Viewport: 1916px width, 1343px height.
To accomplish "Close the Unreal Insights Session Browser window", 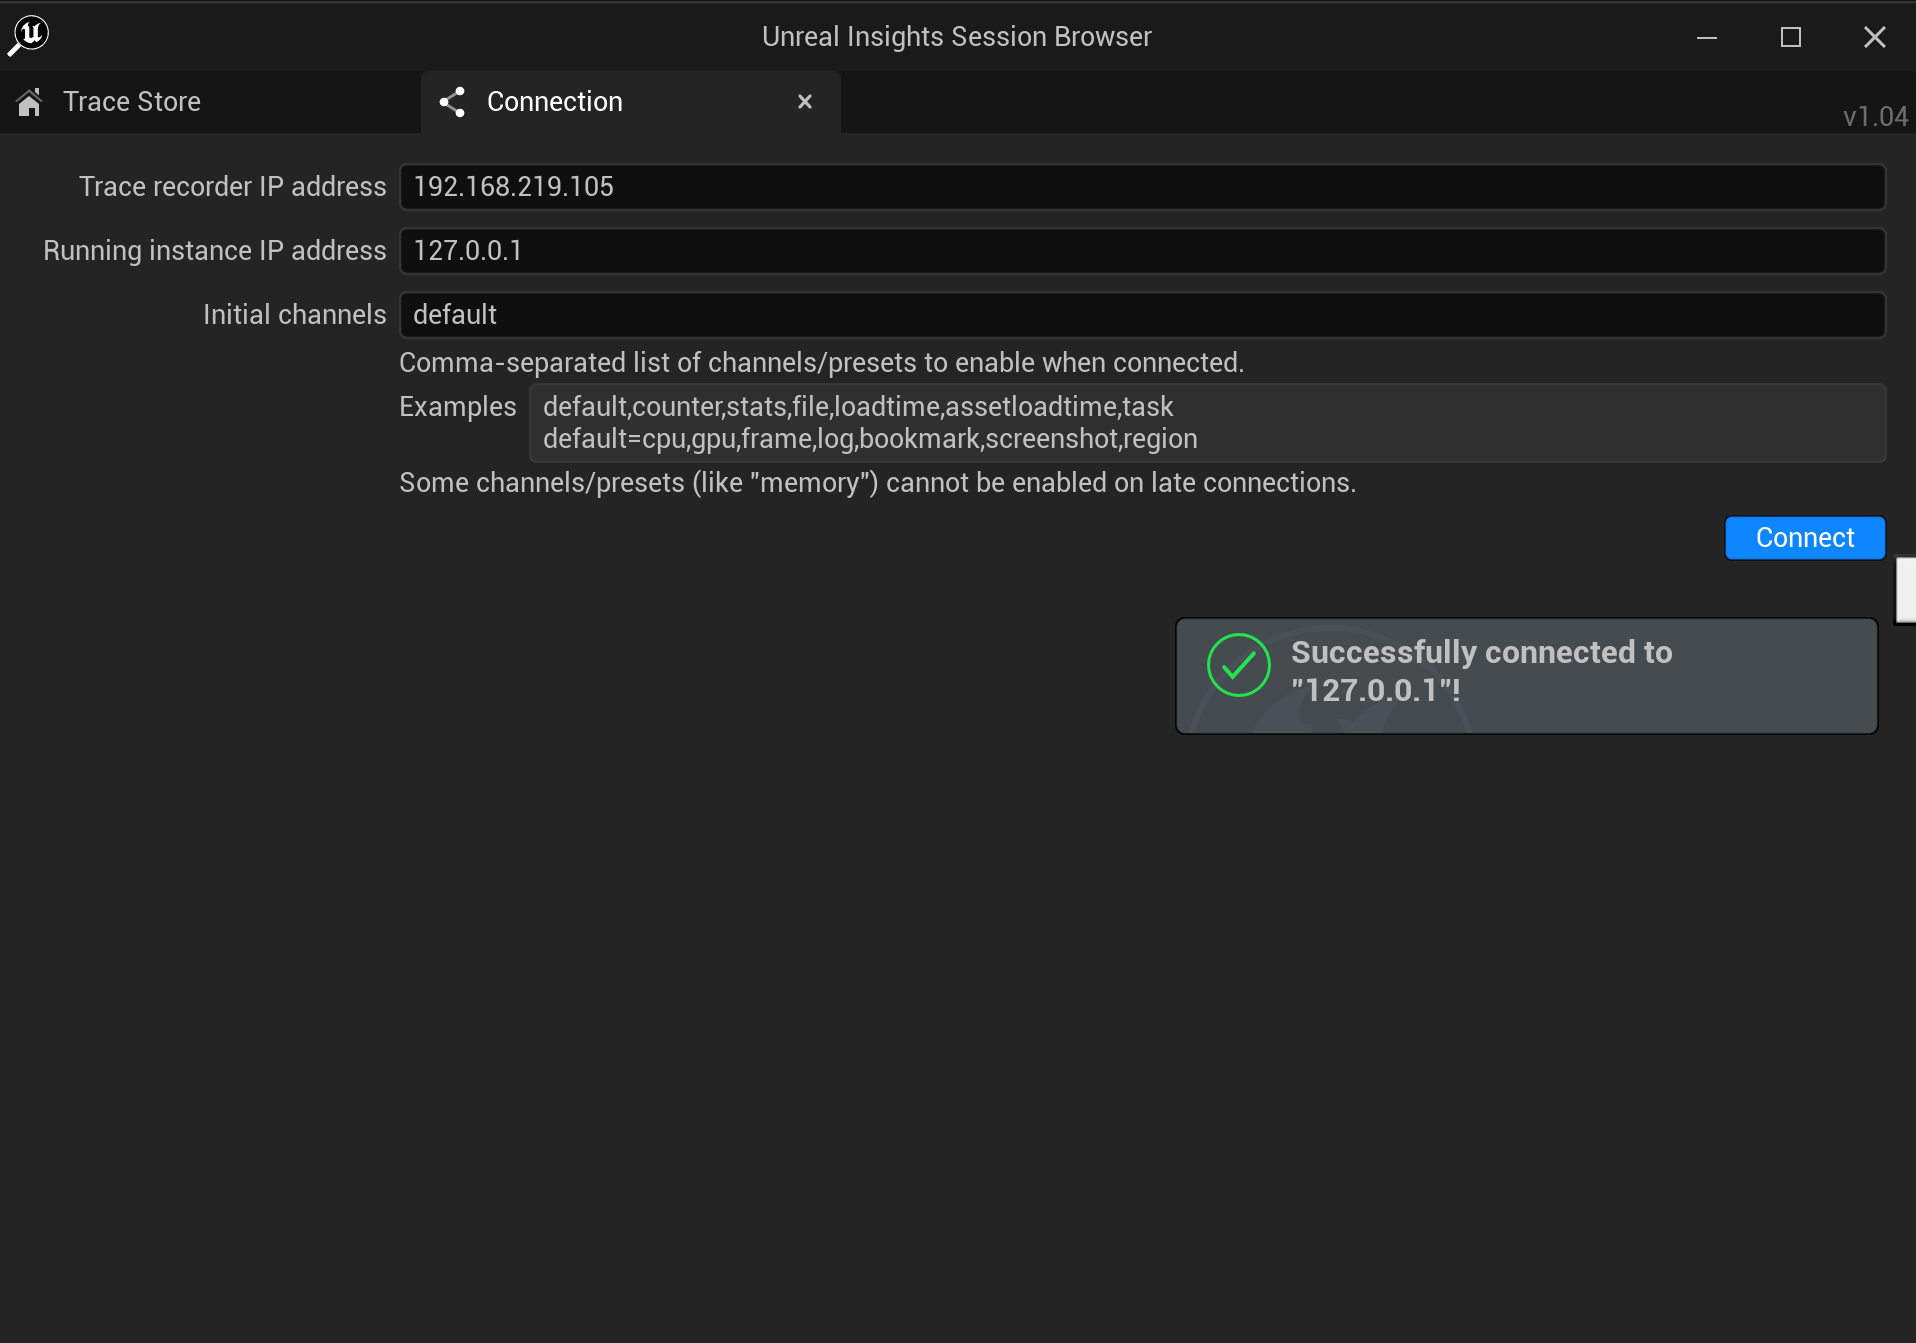I will click(x=1875, y=37).
